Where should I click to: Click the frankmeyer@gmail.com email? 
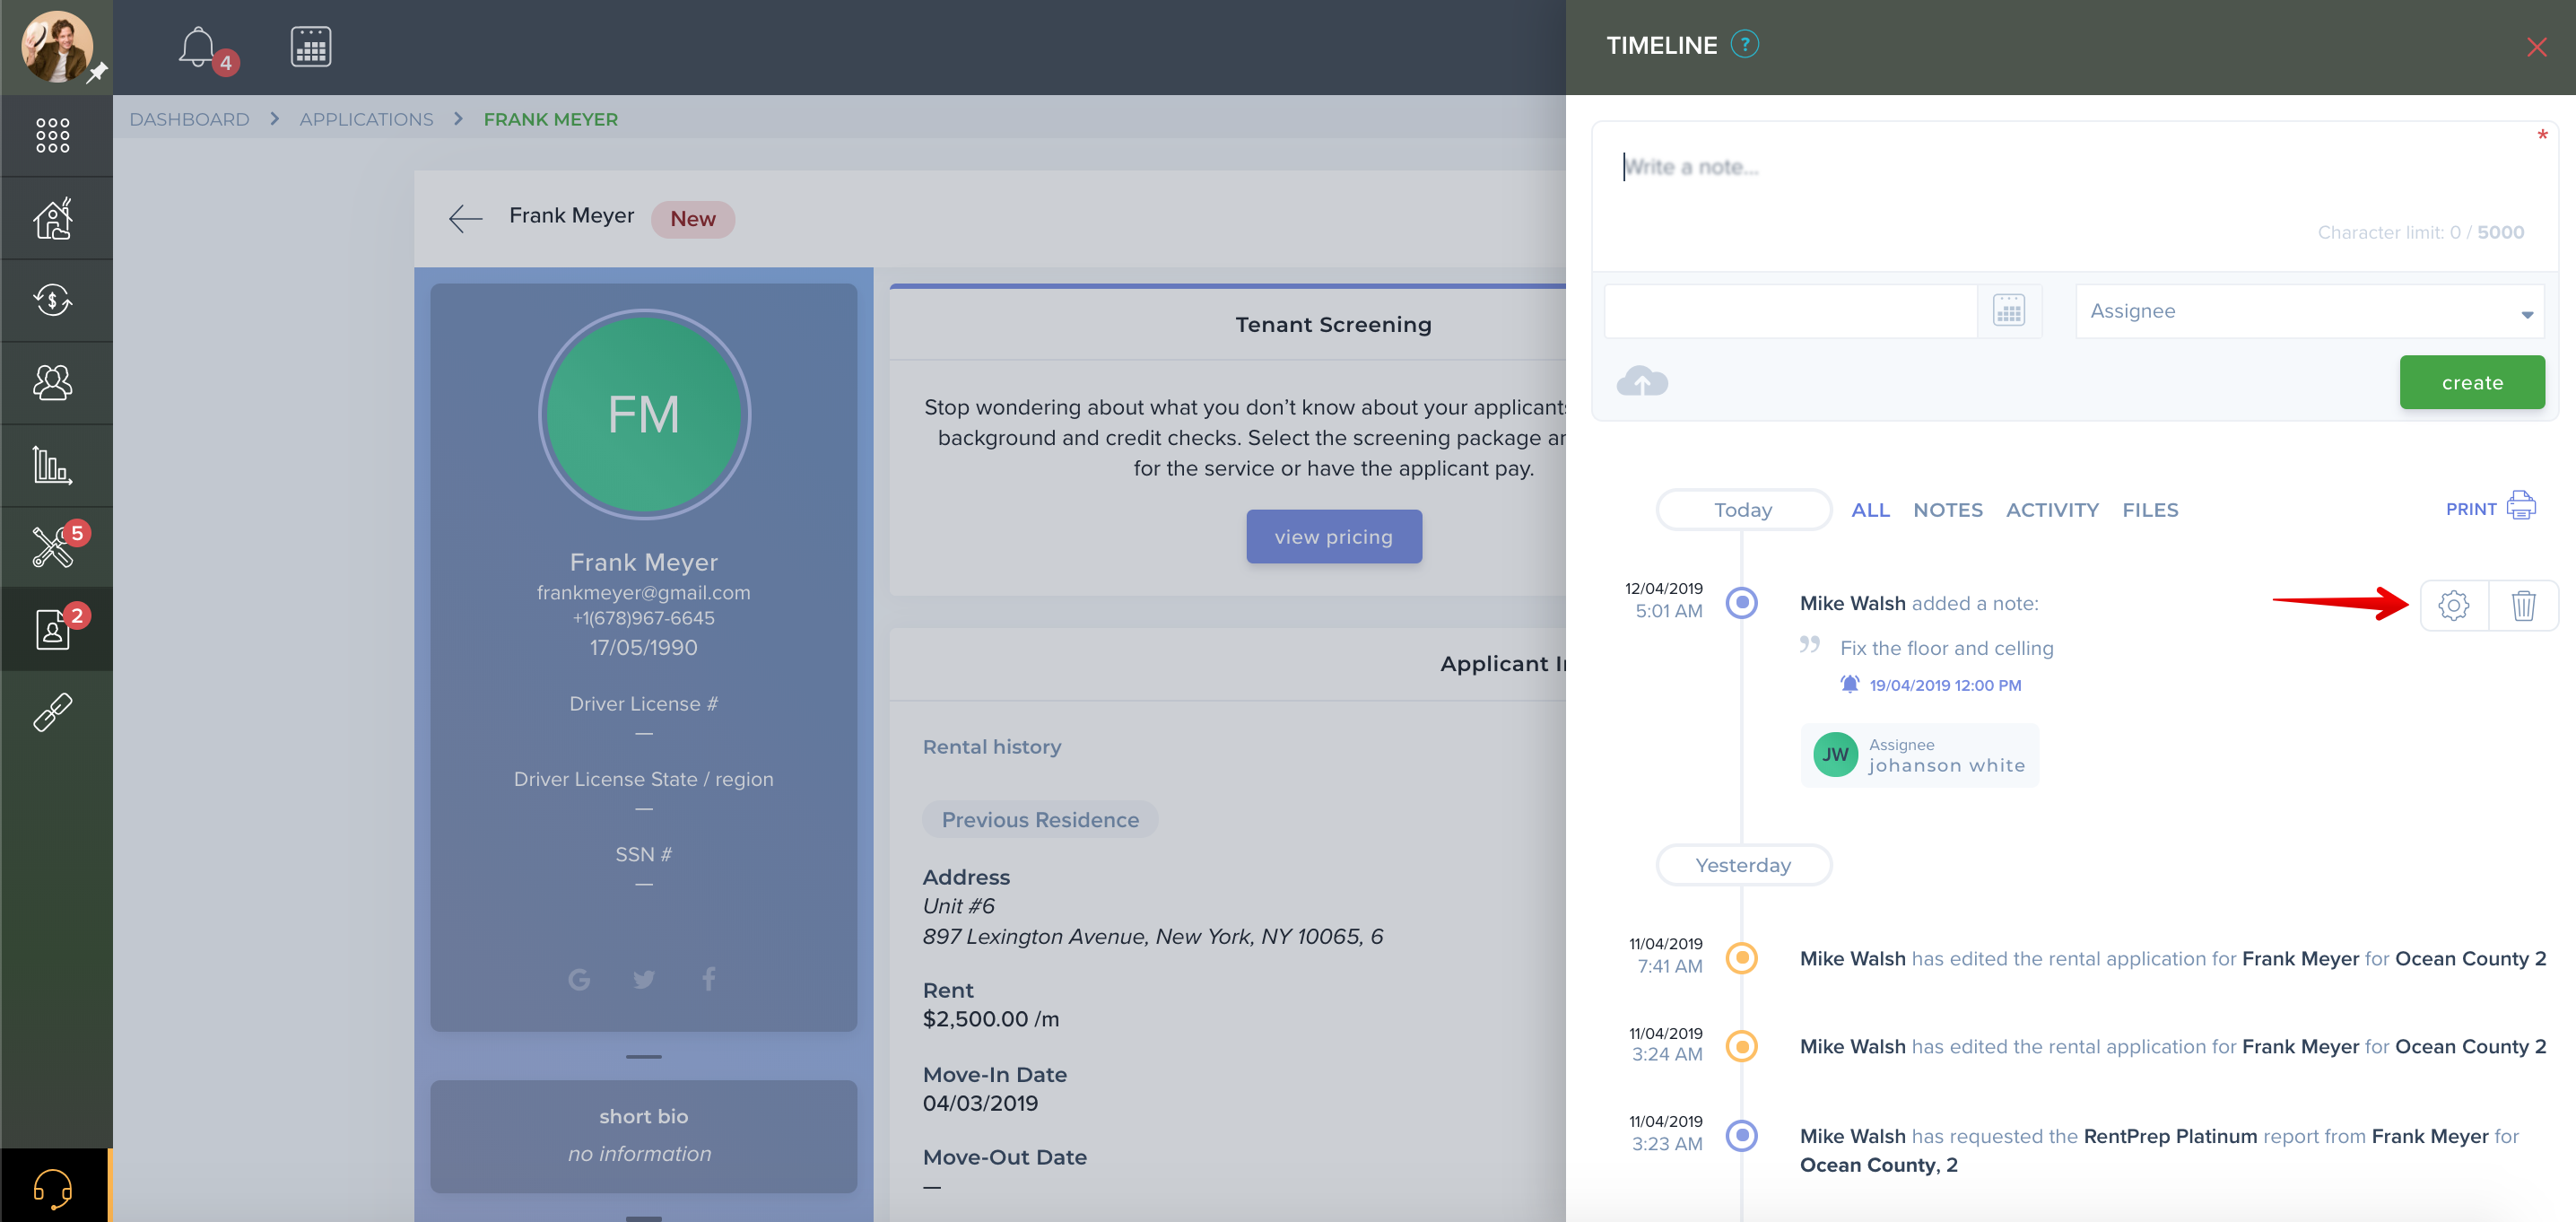coord(643,592)
